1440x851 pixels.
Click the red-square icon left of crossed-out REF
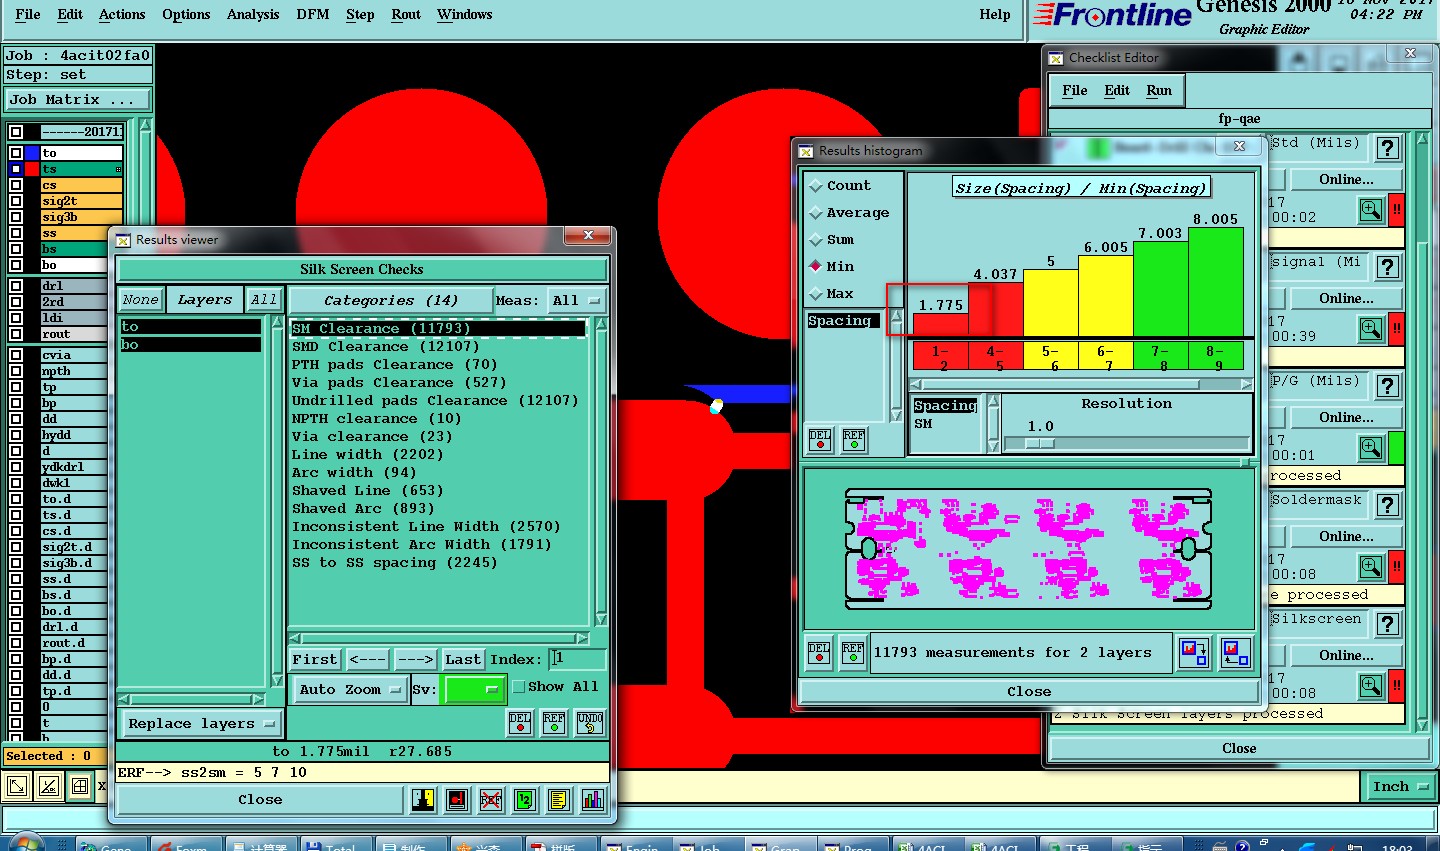coord(457,800)
